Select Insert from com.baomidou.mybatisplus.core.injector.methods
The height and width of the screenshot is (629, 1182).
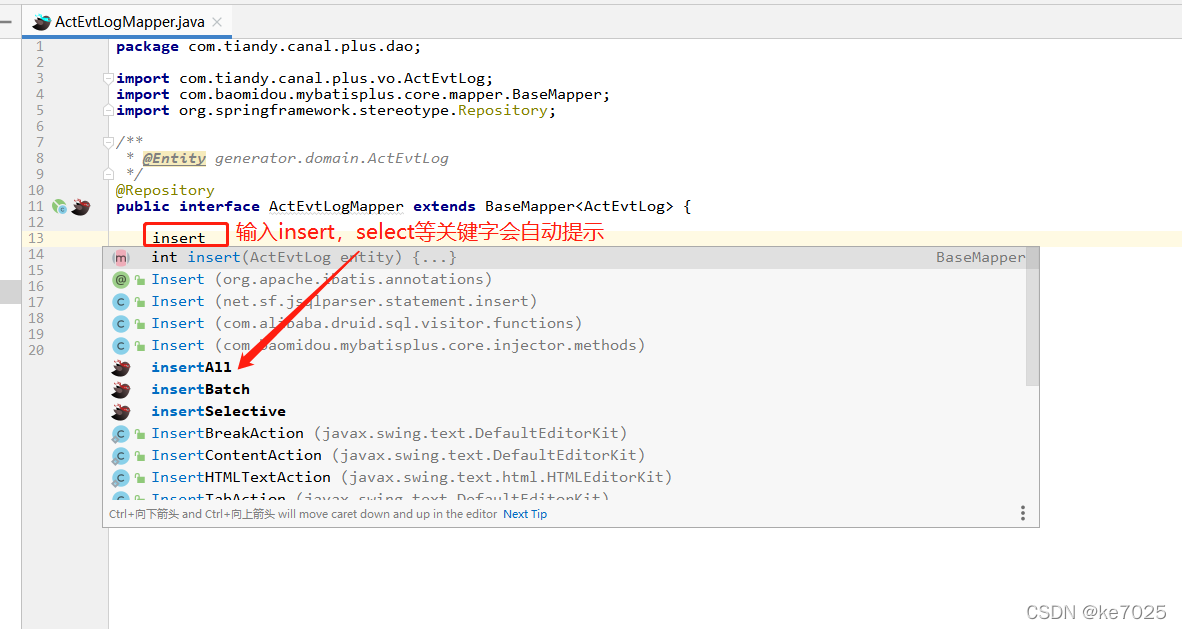coord(564,345)
